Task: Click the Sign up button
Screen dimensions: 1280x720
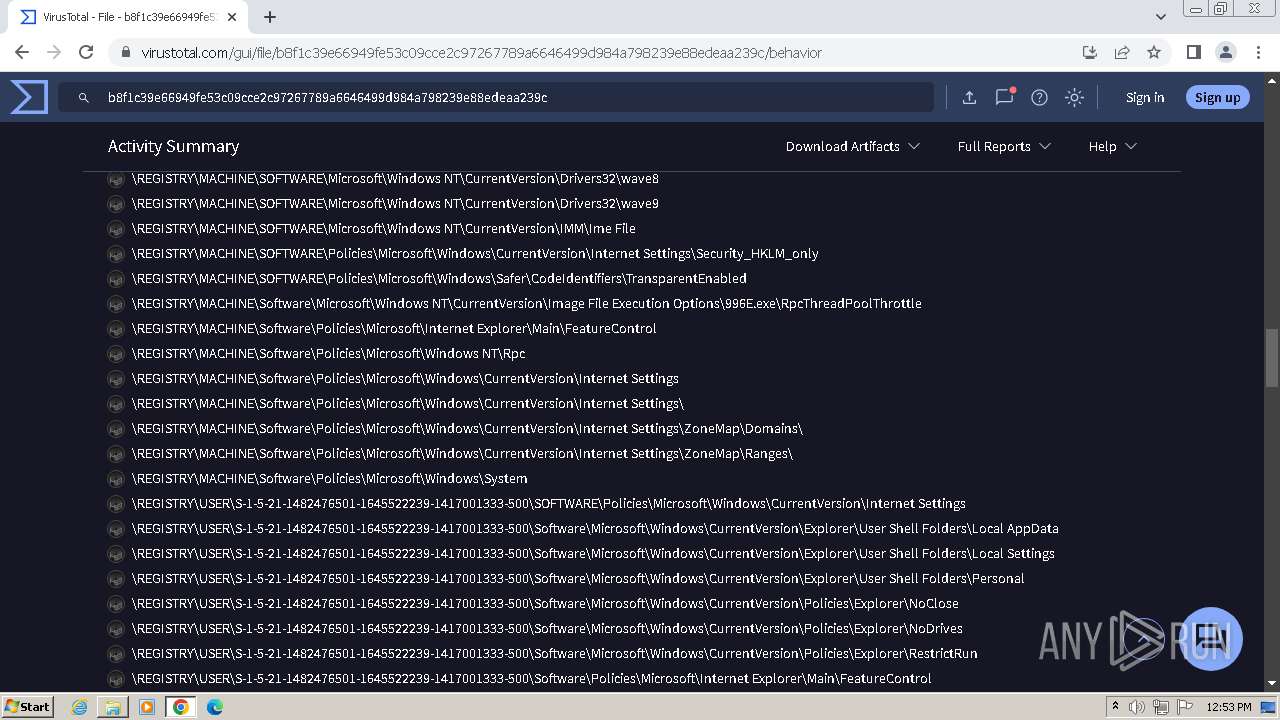Action: coord(1217,97)
